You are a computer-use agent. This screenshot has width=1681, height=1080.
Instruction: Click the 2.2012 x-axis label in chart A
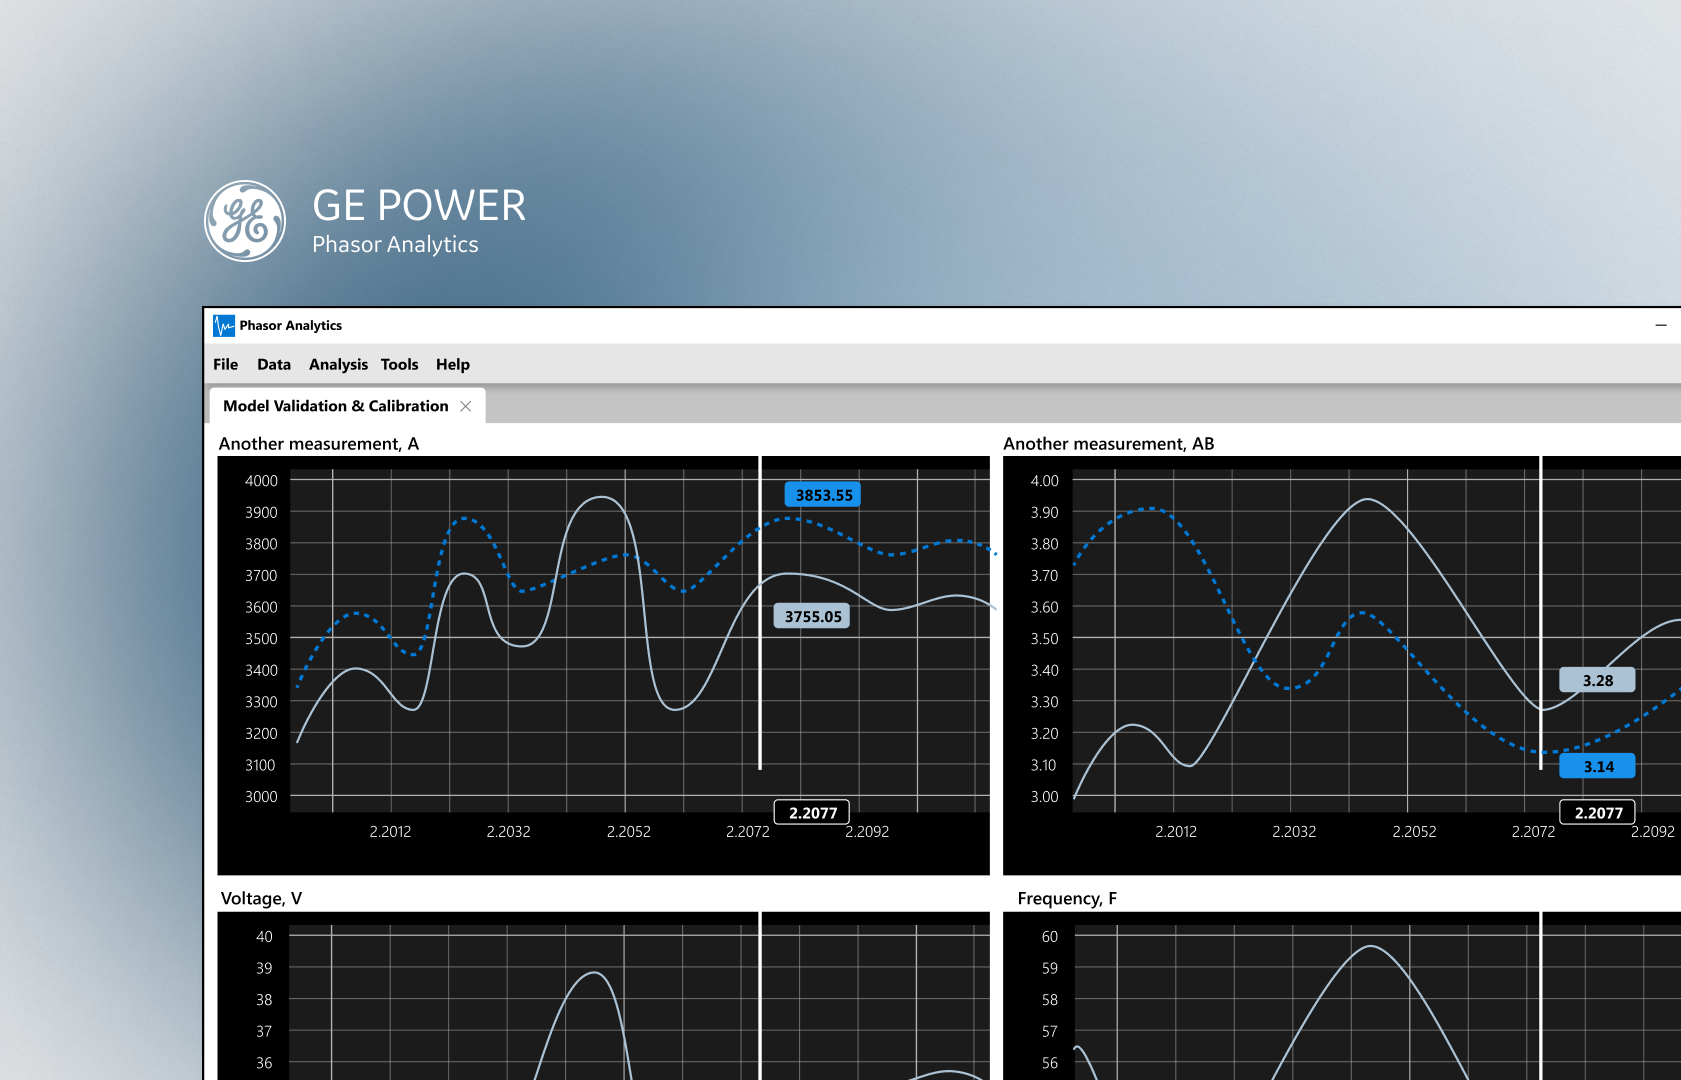coord(390,831)
